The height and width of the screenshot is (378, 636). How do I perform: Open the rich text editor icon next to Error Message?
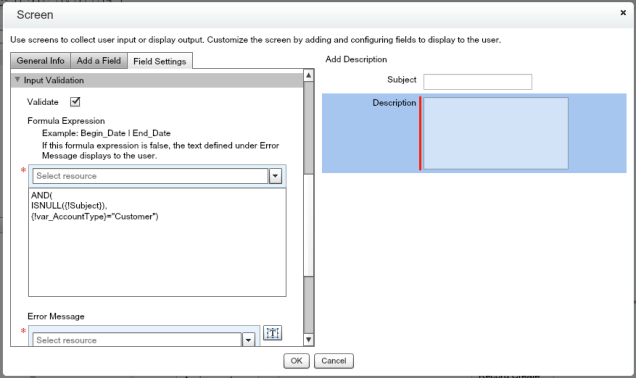(273, 333)
